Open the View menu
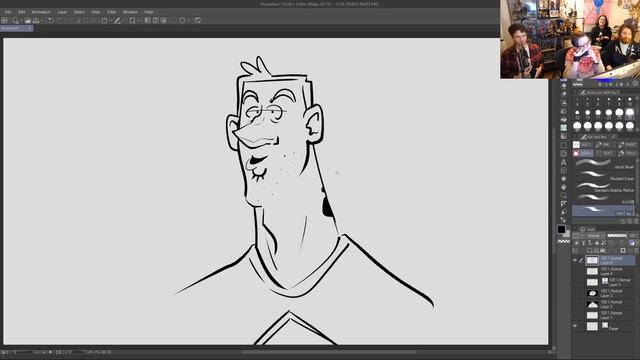 pos(96,12)
